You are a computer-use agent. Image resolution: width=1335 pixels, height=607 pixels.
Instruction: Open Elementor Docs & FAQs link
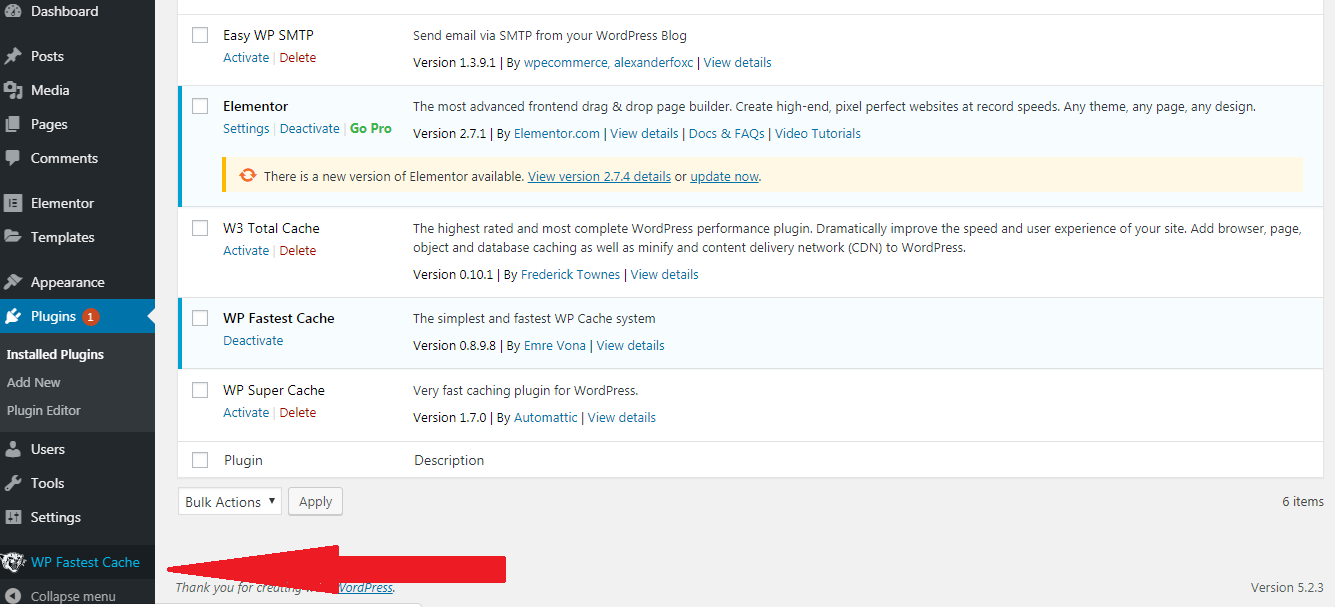pyautogui.click(x=727, y=133)
